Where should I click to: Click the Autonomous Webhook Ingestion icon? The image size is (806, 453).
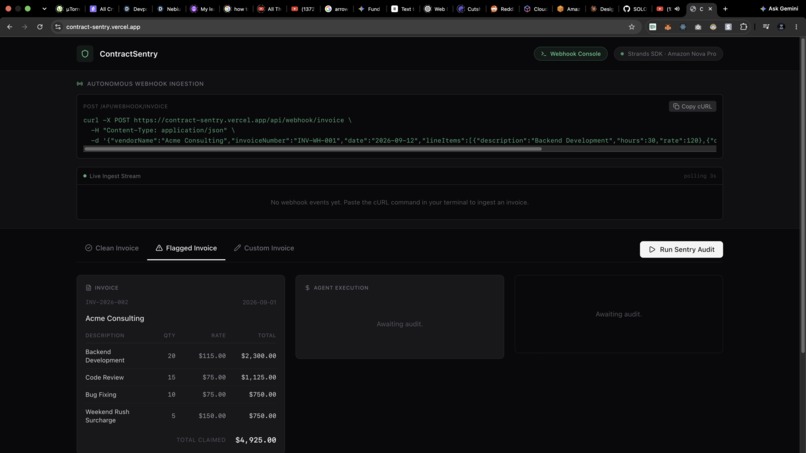point(80,84)
